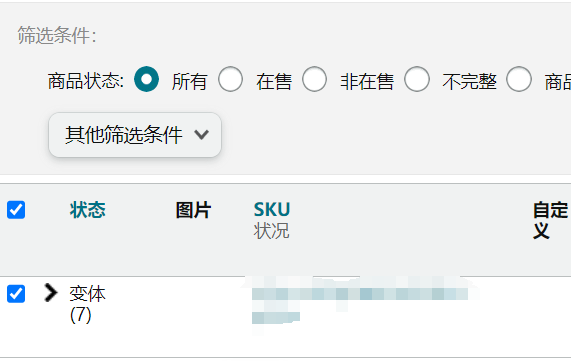This screenshot has width=571, height=361.
Task: Select the radio button before 商品 at right edge
Action: click(x=519, y=79)
